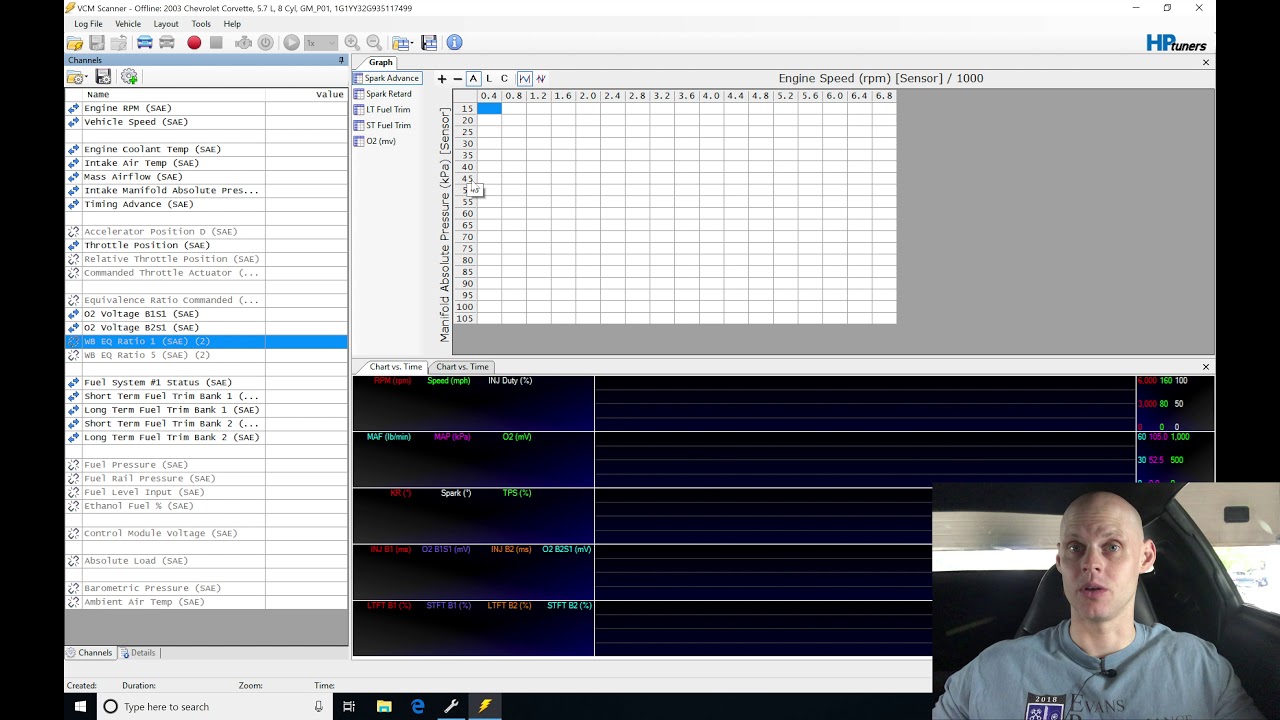
Task: Select the WB EQ Ratio 1 (SAE) channel
Action: [x=206, y=341]
